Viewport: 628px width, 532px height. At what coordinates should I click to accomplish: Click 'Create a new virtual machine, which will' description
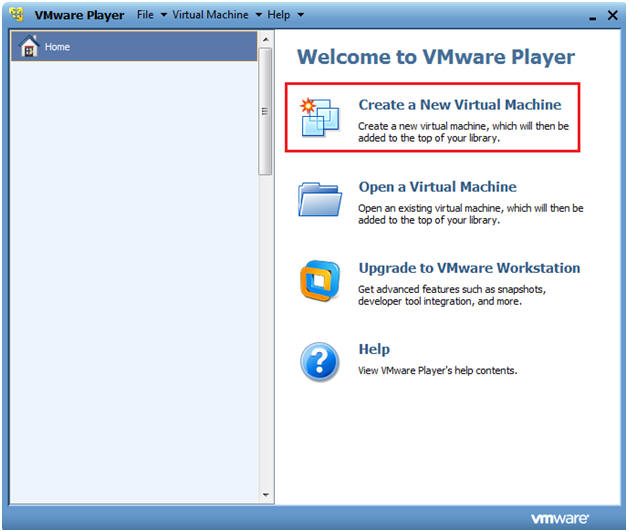coord(463,132)
